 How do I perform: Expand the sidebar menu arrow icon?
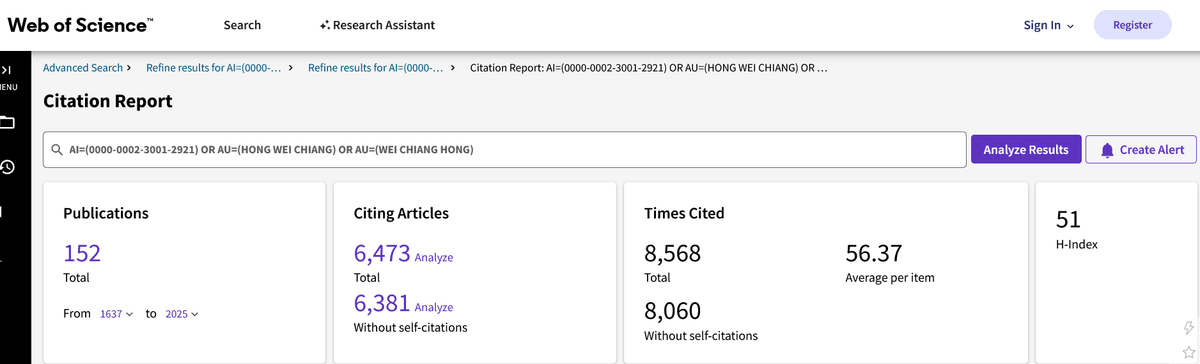[7, 70]
